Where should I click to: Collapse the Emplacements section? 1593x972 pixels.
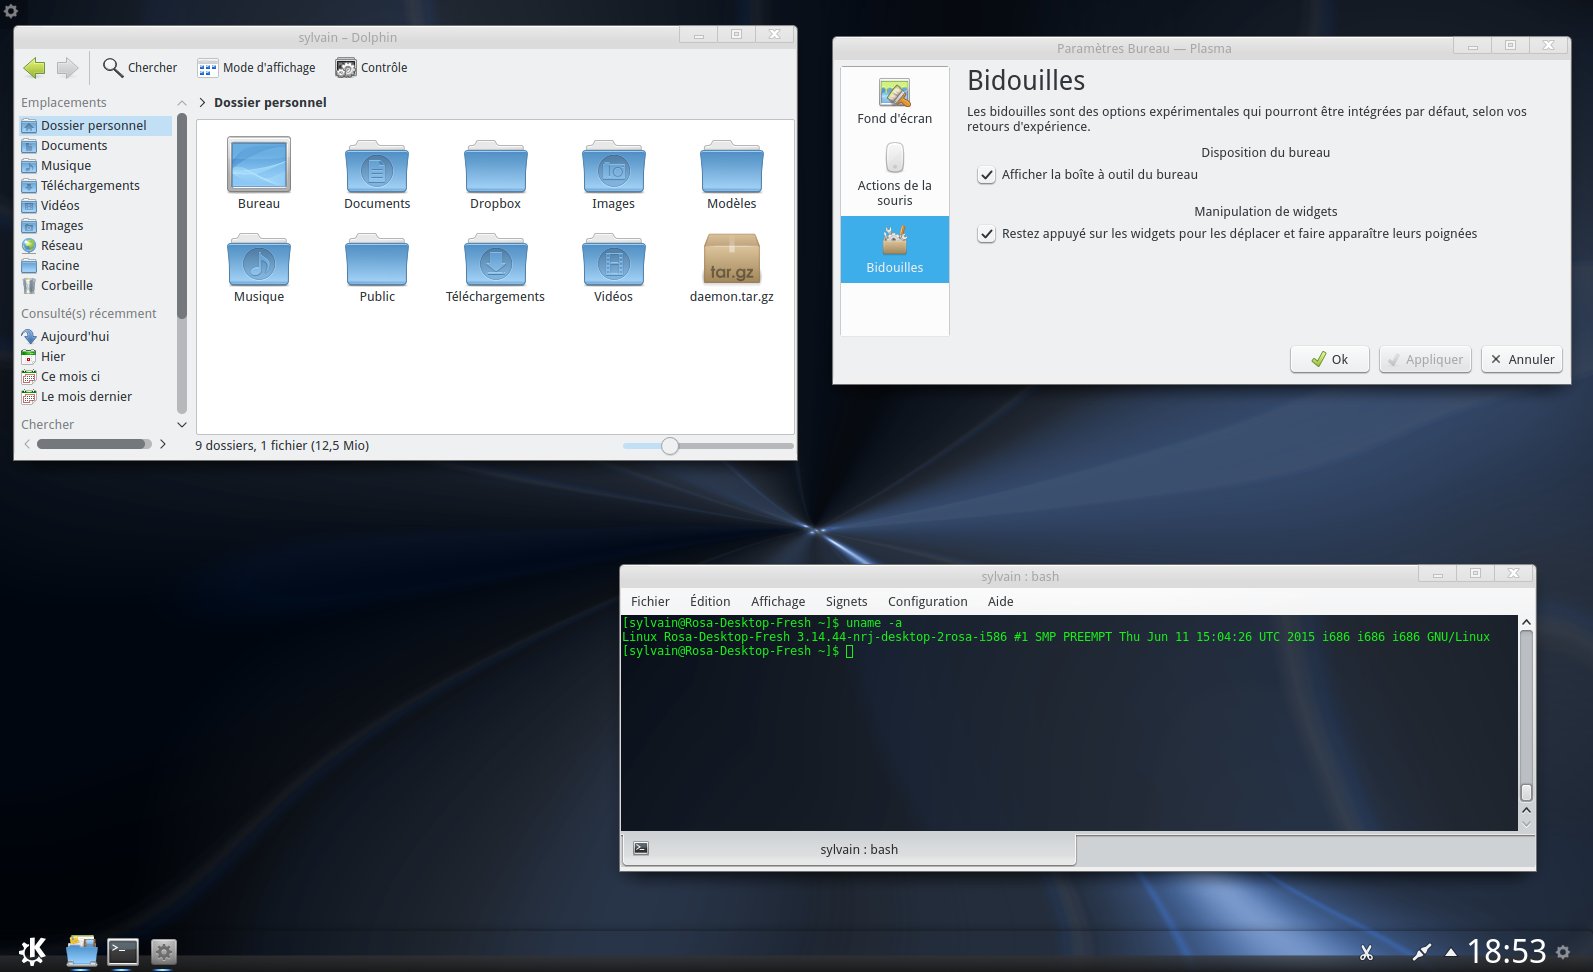(x=182, y=103)
